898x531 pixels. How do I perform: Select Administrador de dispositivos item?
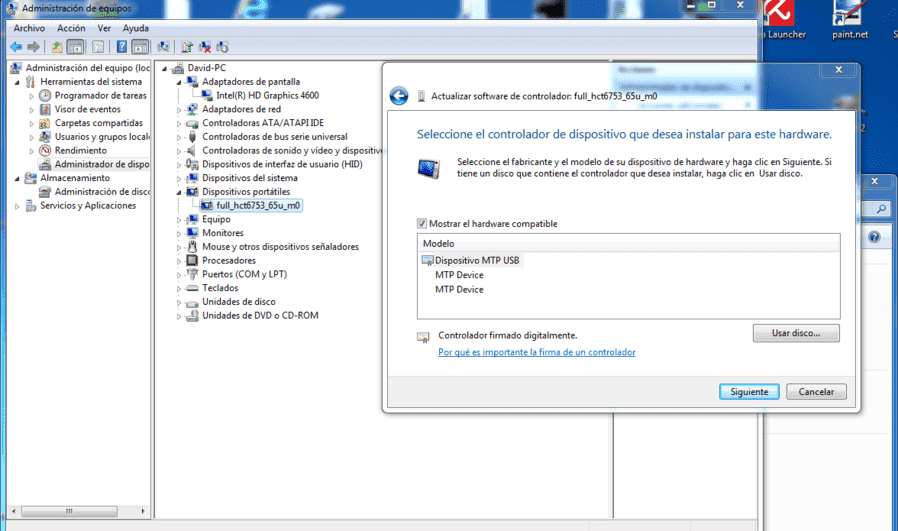[x=102, y=164]
